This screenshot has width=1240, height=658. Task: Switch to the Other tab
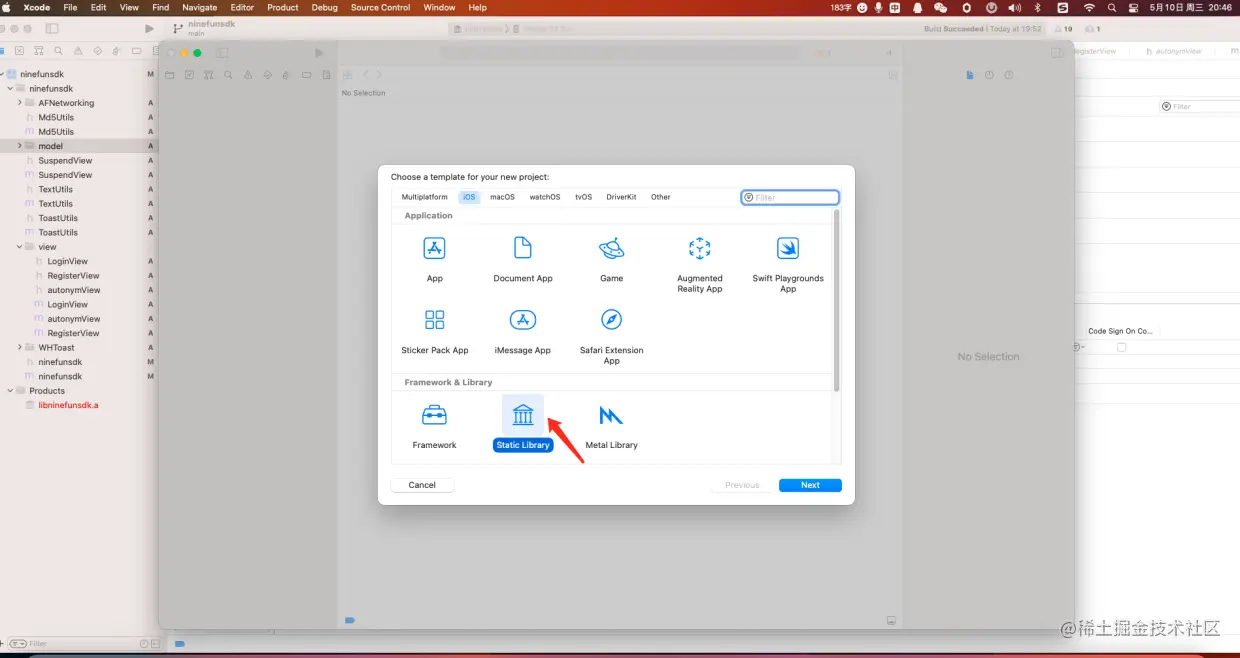tap(661, 197)
